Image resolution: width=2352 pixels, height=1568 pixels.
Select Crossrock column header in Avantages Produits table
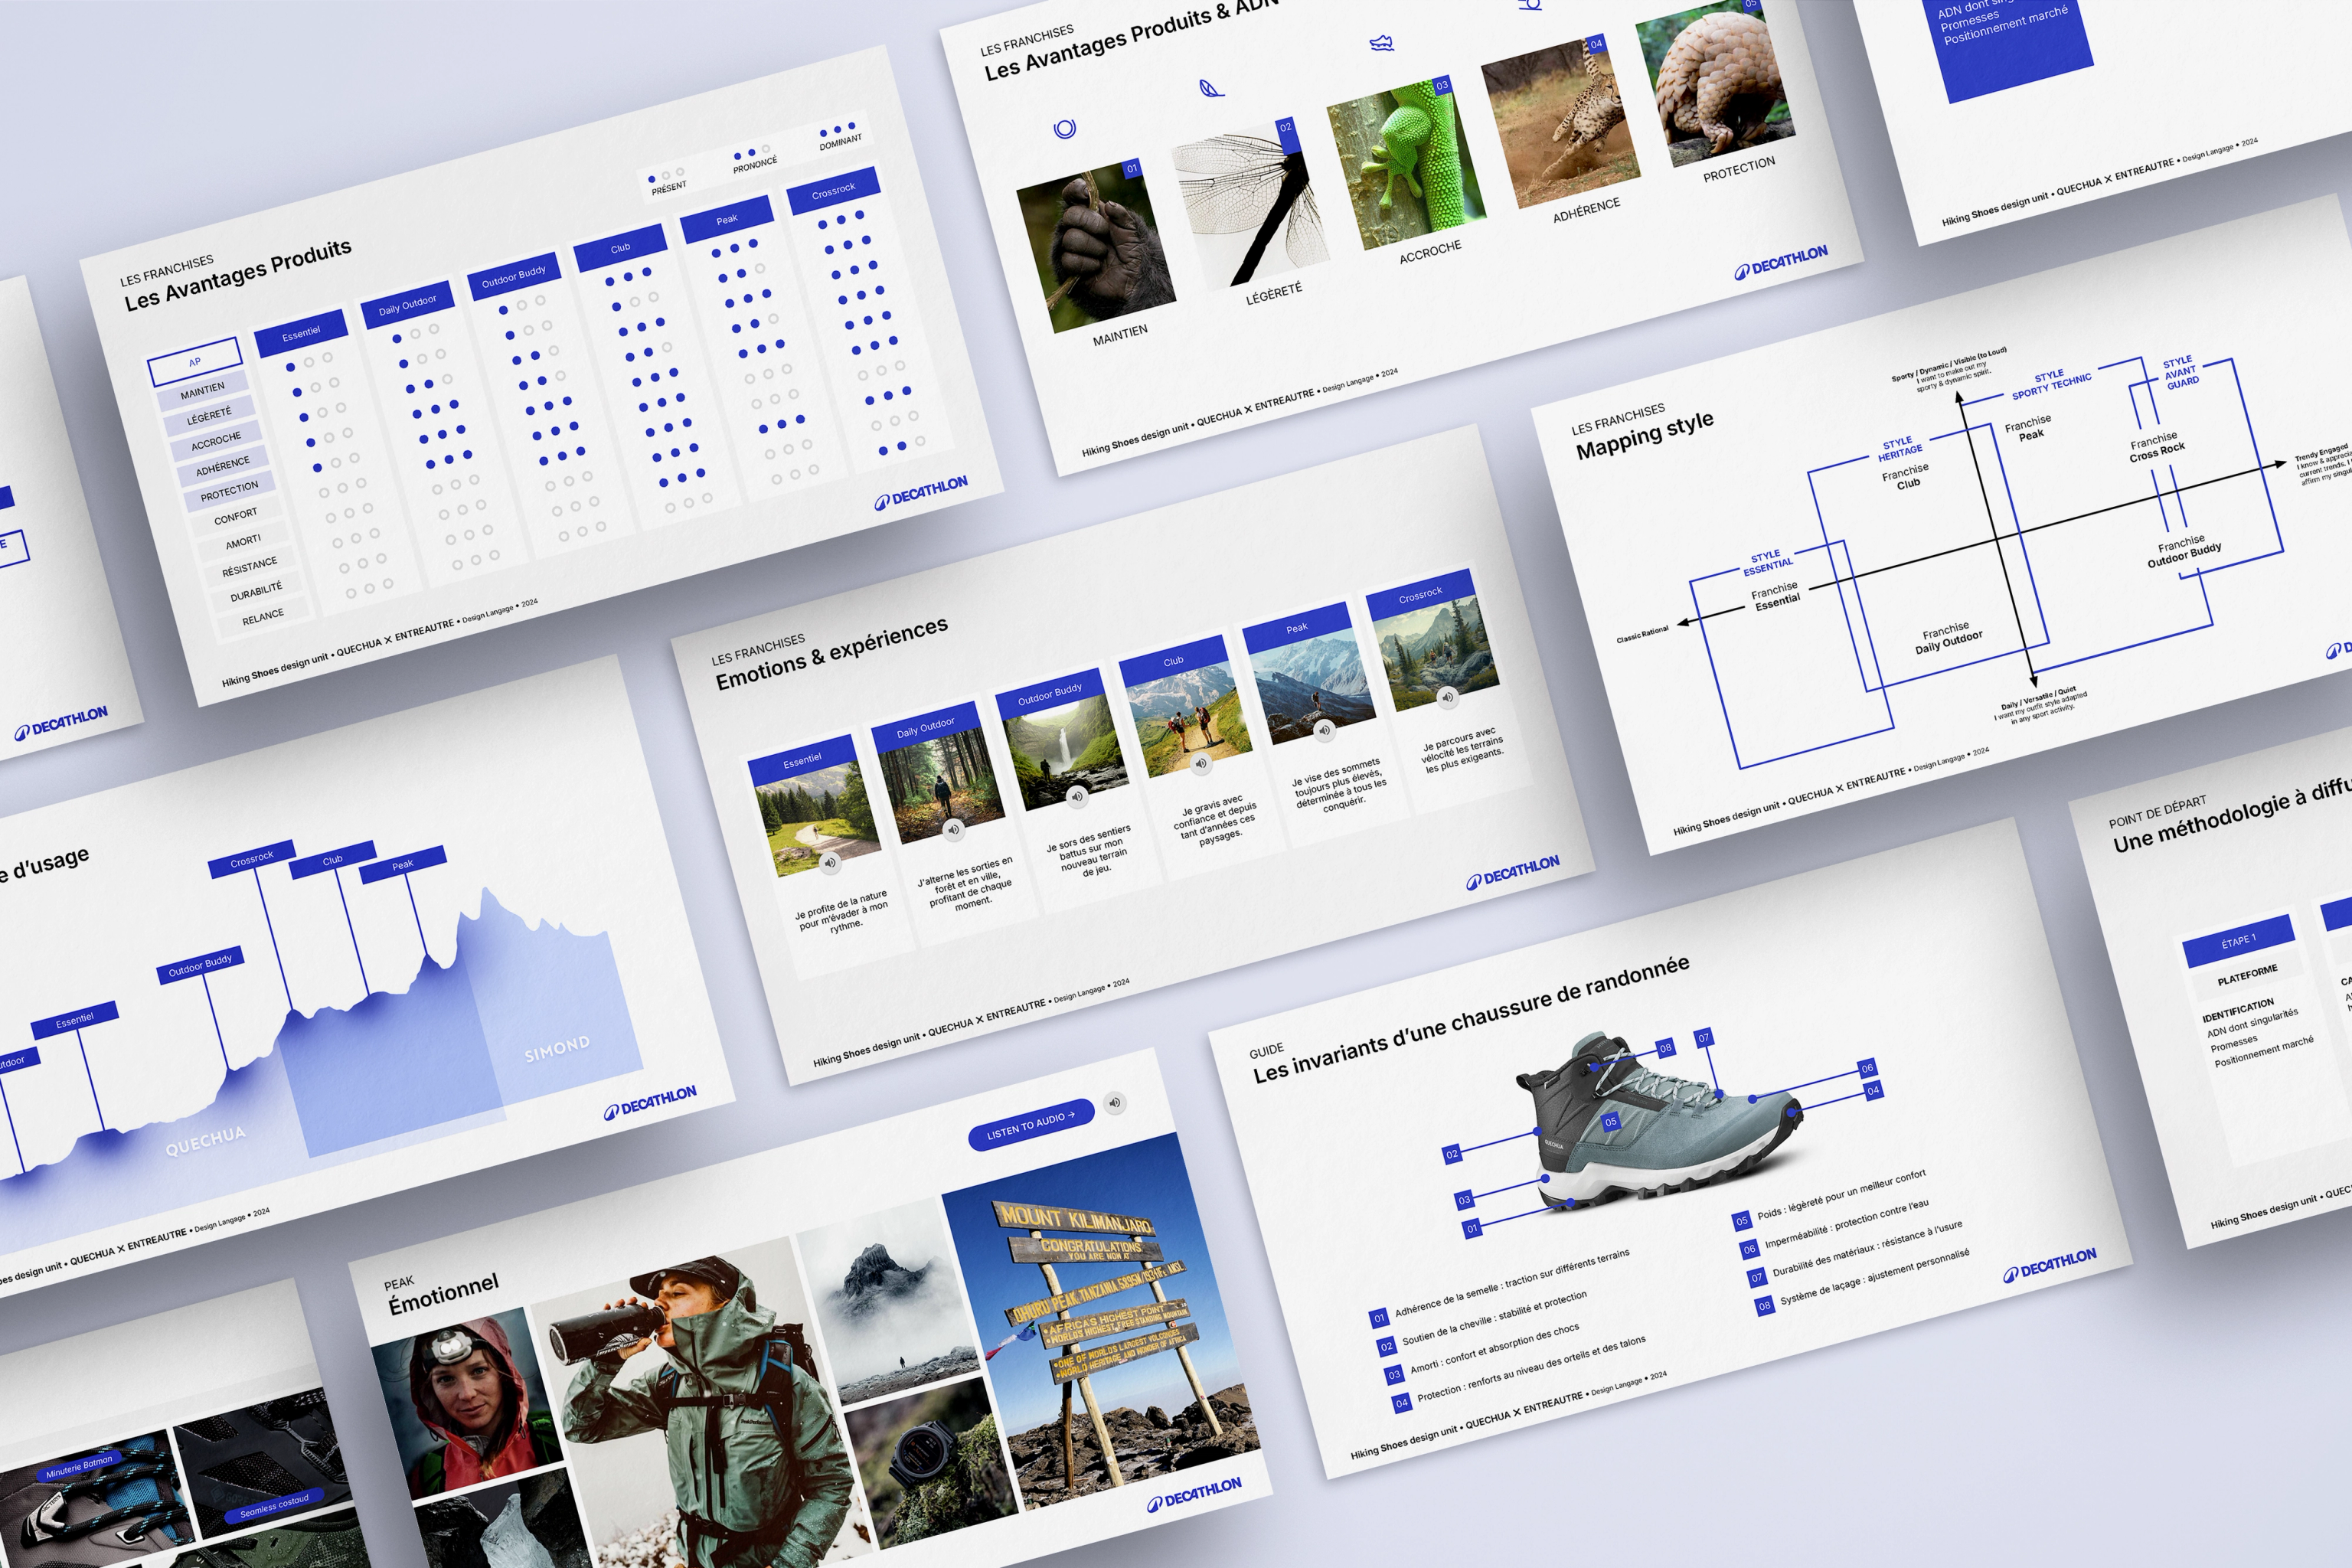tap(833, 189)
